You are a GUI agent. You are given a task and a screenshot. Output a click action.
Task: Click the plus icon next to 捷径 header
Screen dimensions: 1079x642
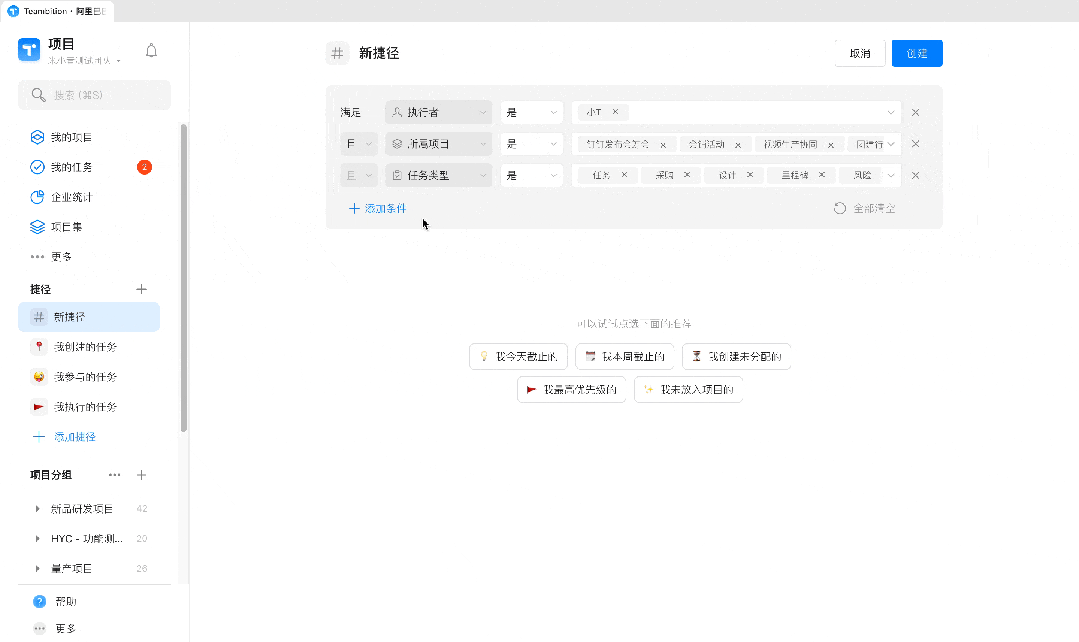click(x=141, y=289)
